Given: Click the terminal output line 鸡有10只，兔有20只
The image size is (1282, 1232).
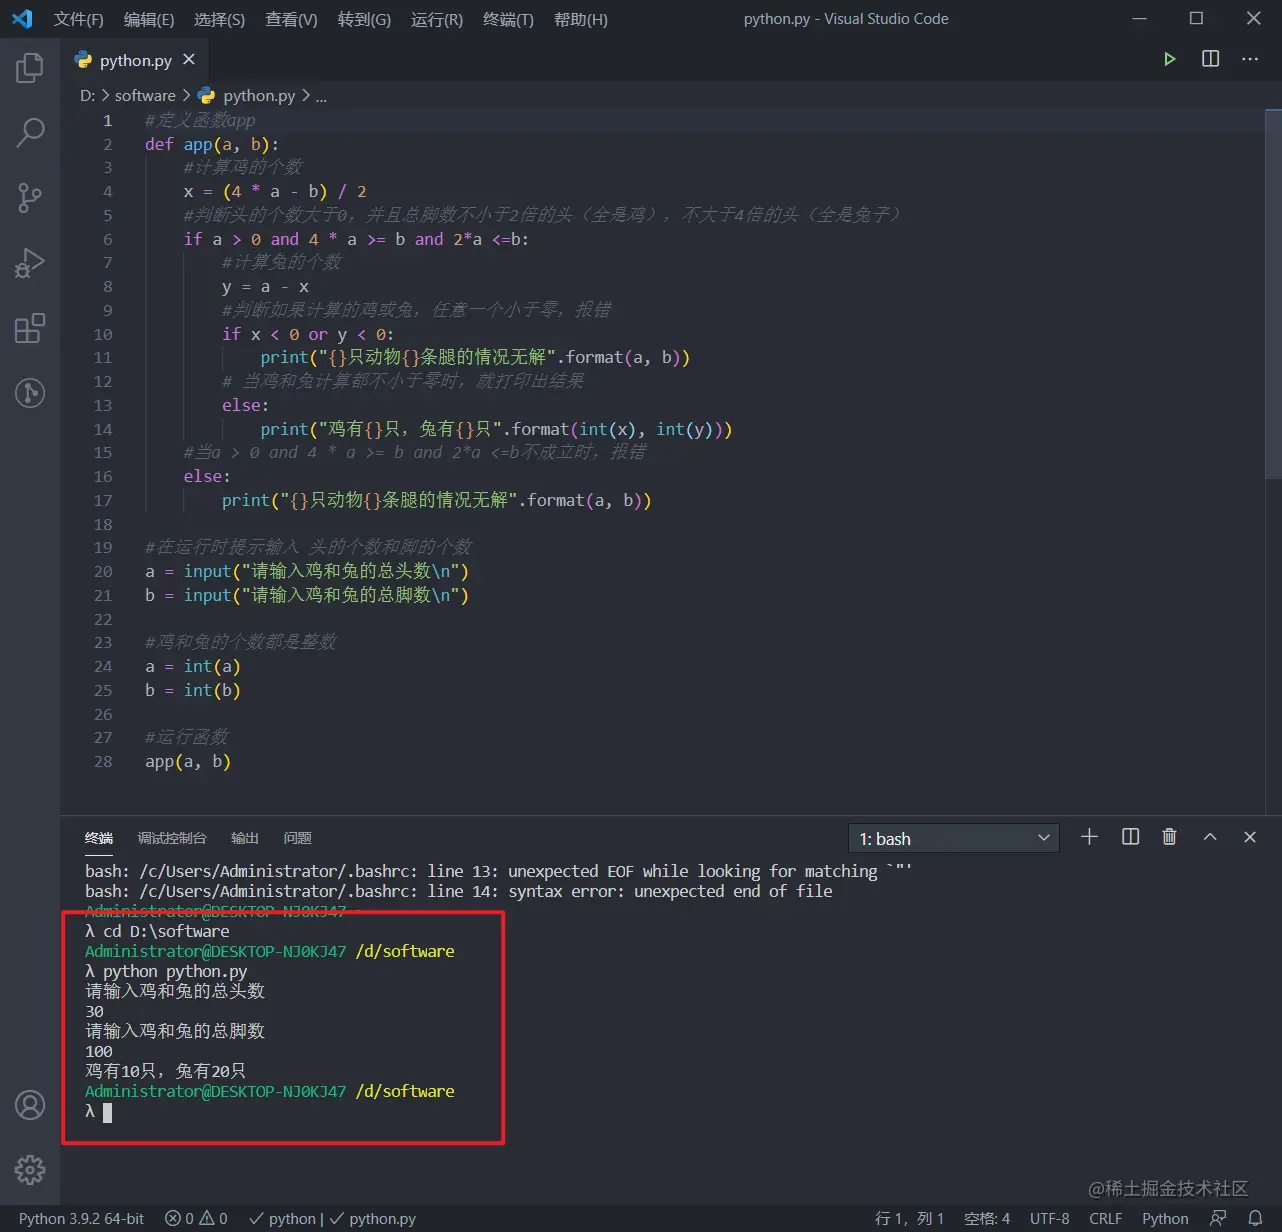Looking at the screenshot, I should tap(166, 1071).
